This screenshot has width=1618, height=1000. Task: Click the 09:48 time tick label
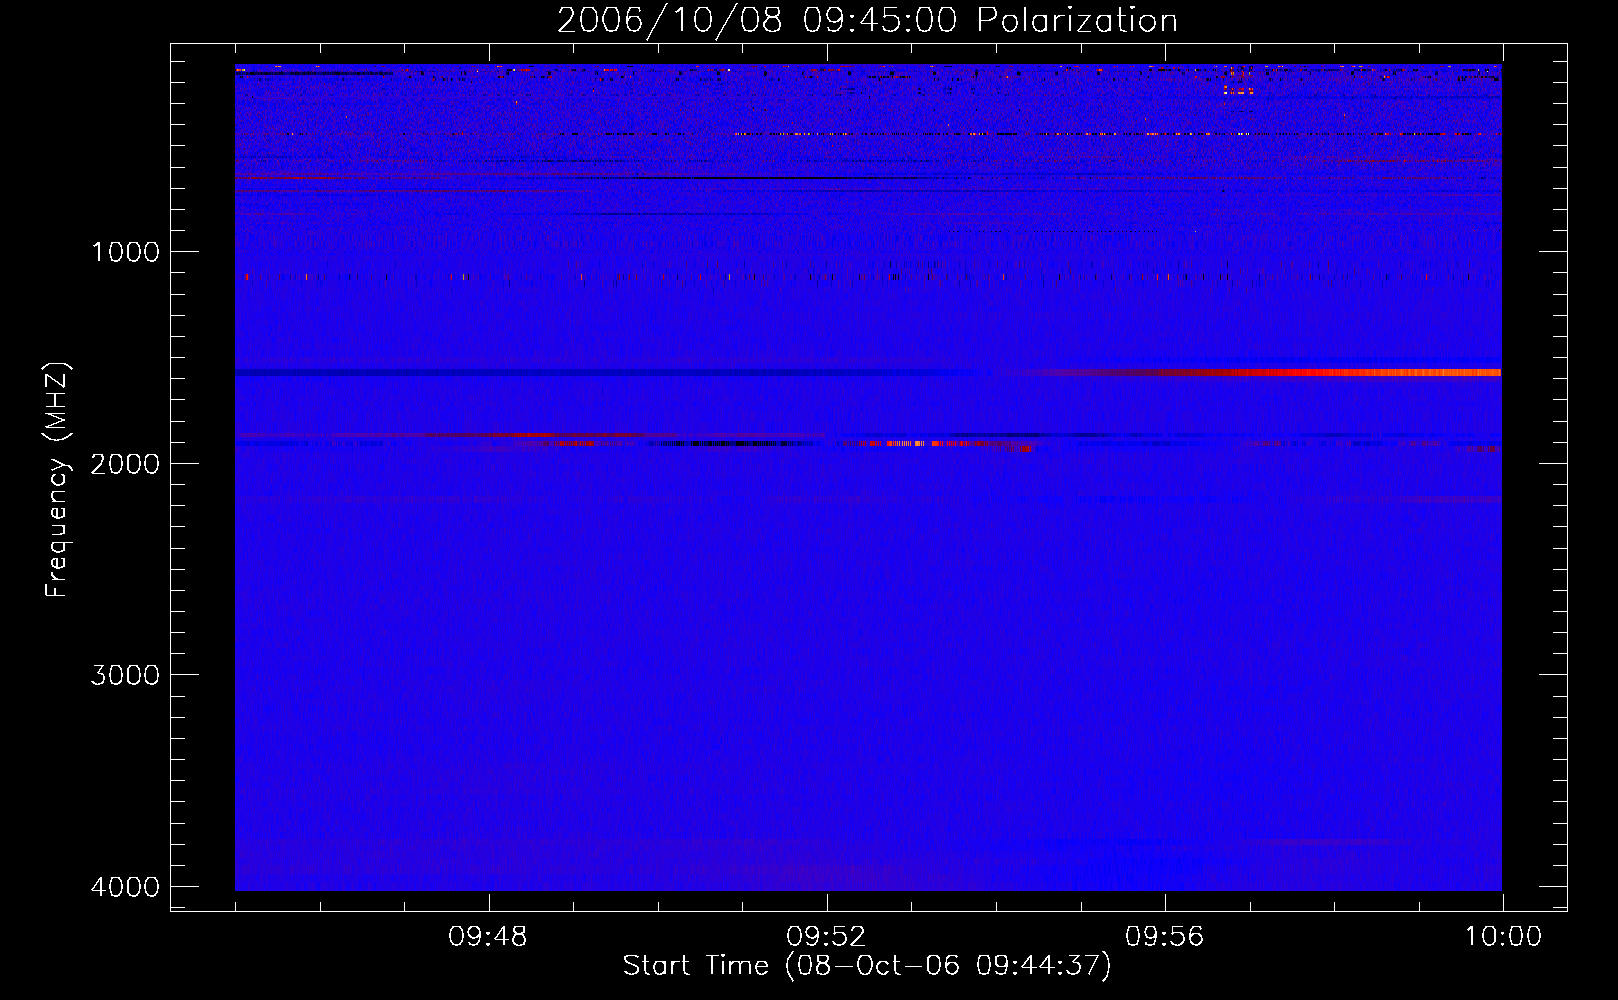click(x=488, y=937)
